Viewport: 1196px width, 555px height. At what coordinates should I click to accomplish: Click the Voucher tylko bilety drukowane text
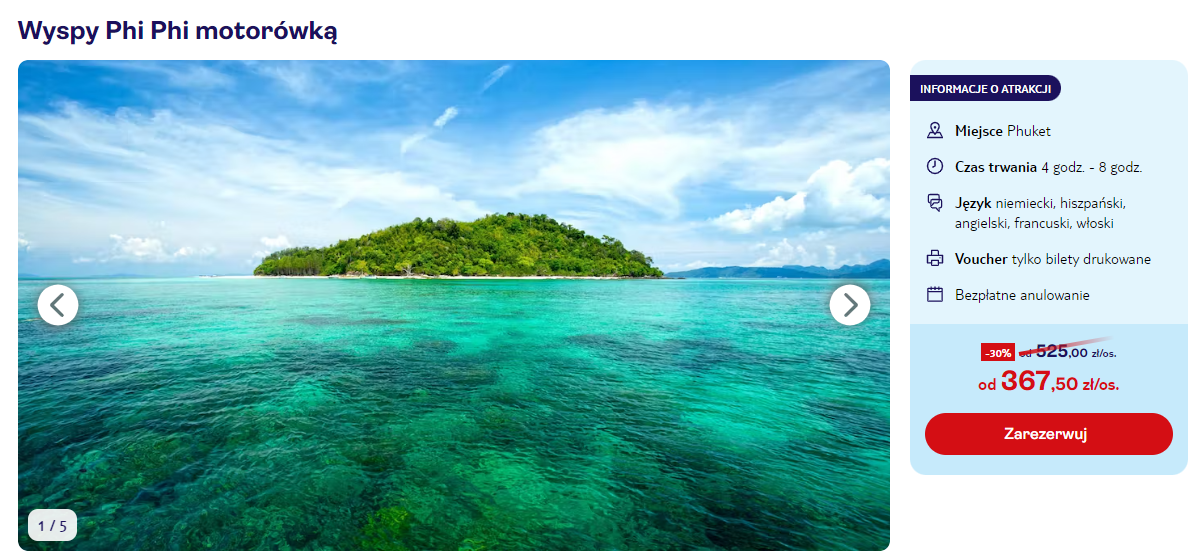(1053, 259)
